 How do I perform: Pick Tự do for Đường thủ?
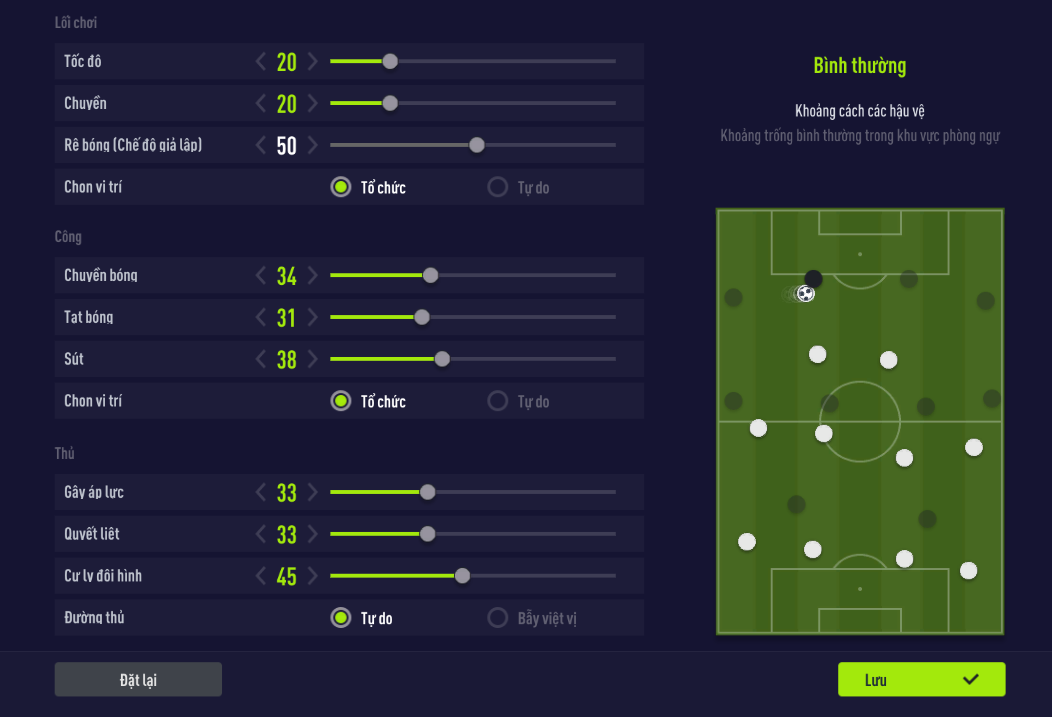click(341, 618)
